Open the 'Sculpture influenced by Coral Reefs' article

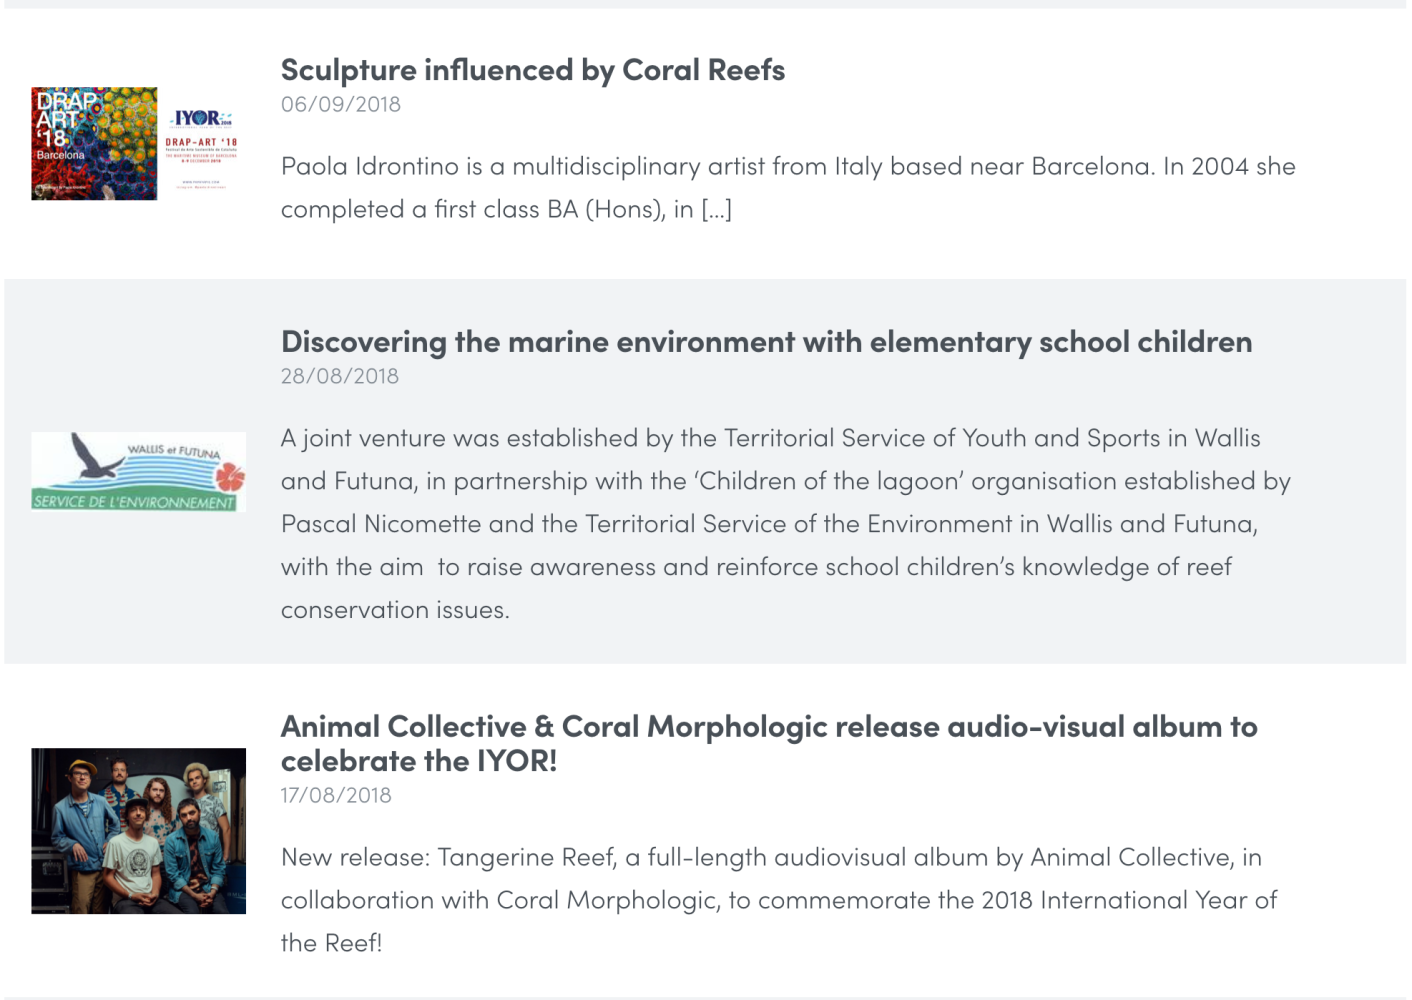[532, 70]
